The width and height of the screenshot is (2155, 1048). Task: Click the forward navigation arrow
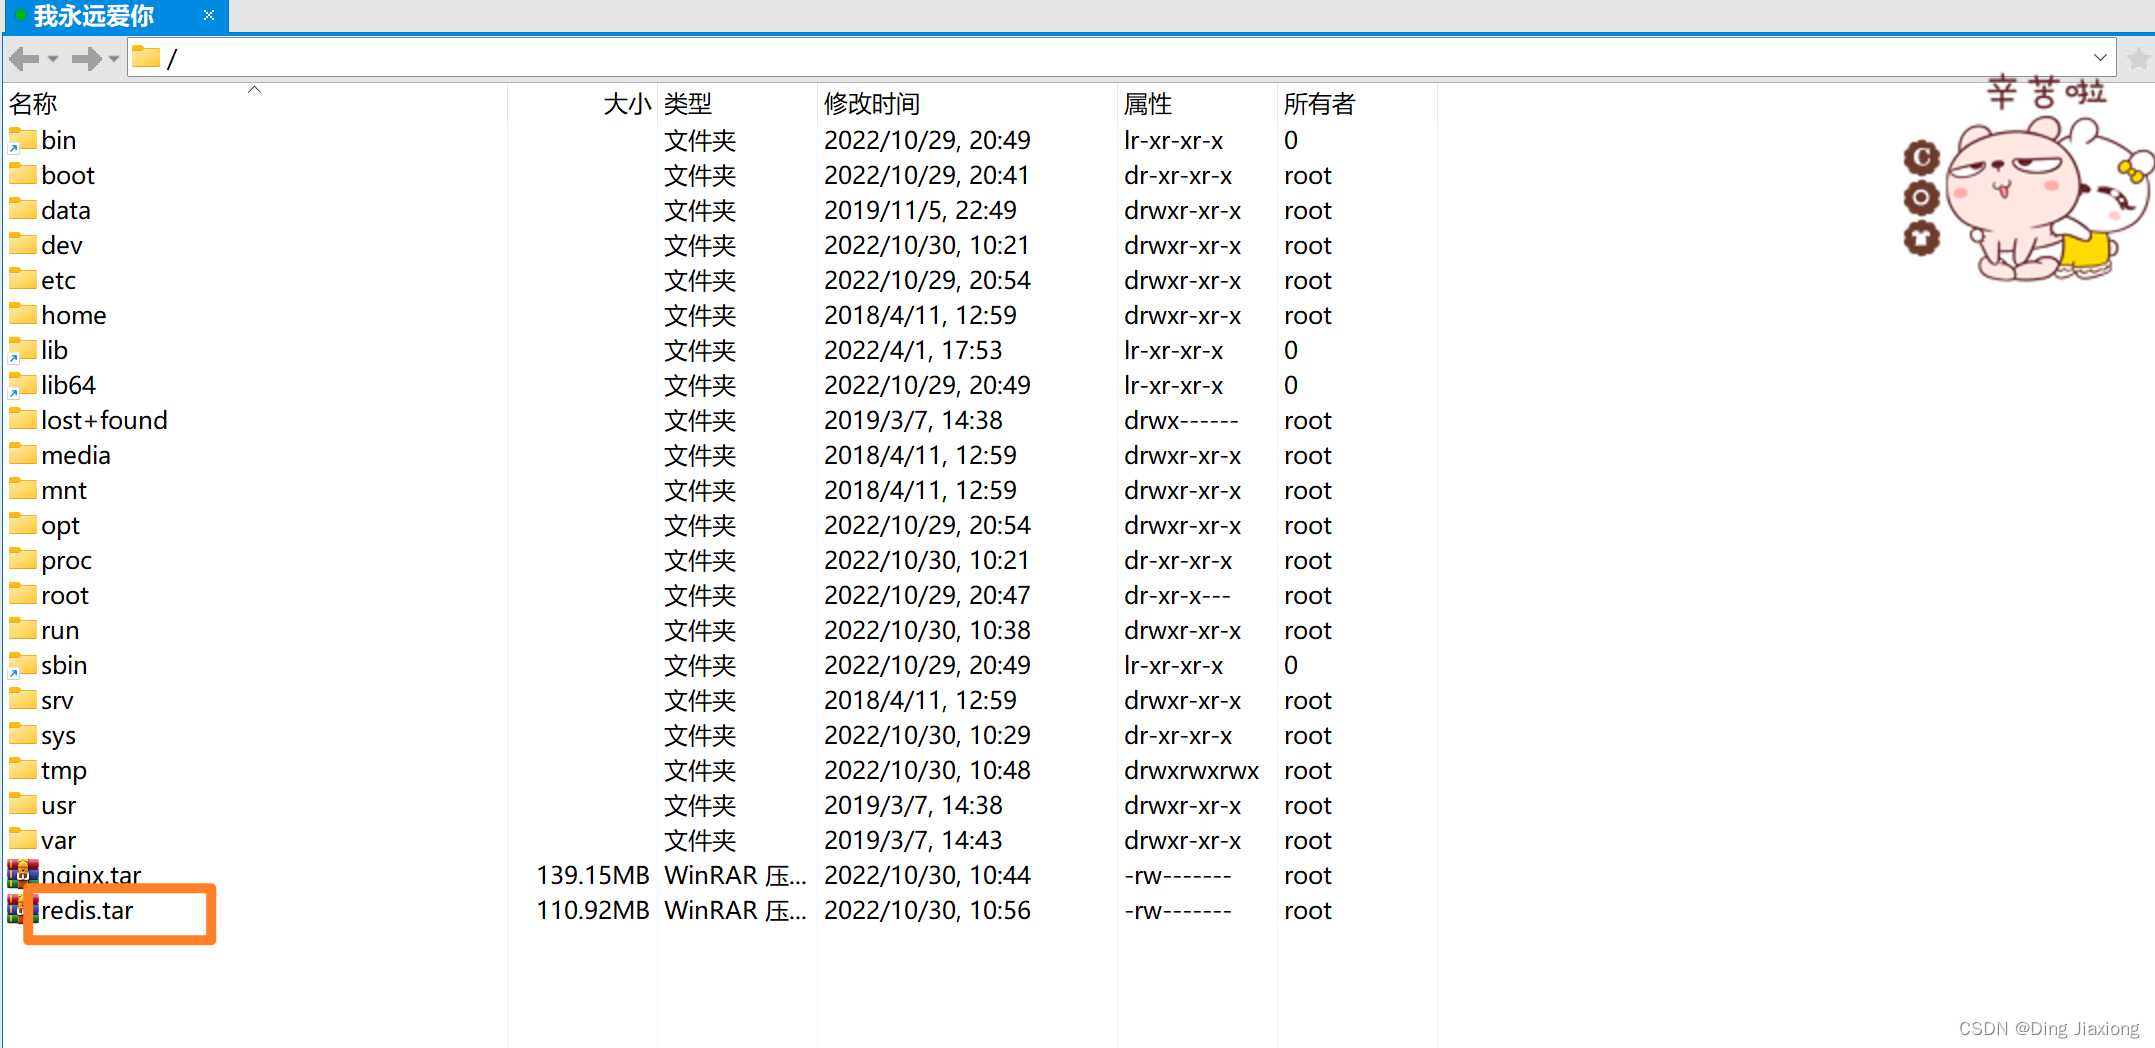pyautogui.click(x=87, y=59)
